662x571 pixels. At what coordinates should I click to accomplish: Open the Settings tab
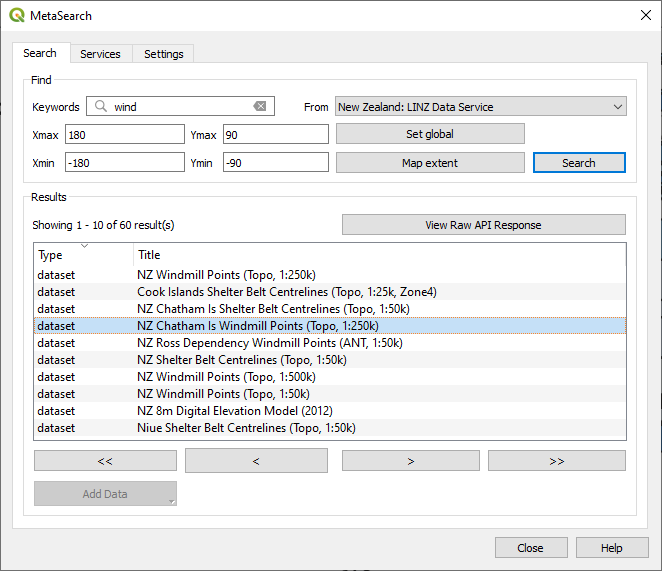(x=163, y=54)
